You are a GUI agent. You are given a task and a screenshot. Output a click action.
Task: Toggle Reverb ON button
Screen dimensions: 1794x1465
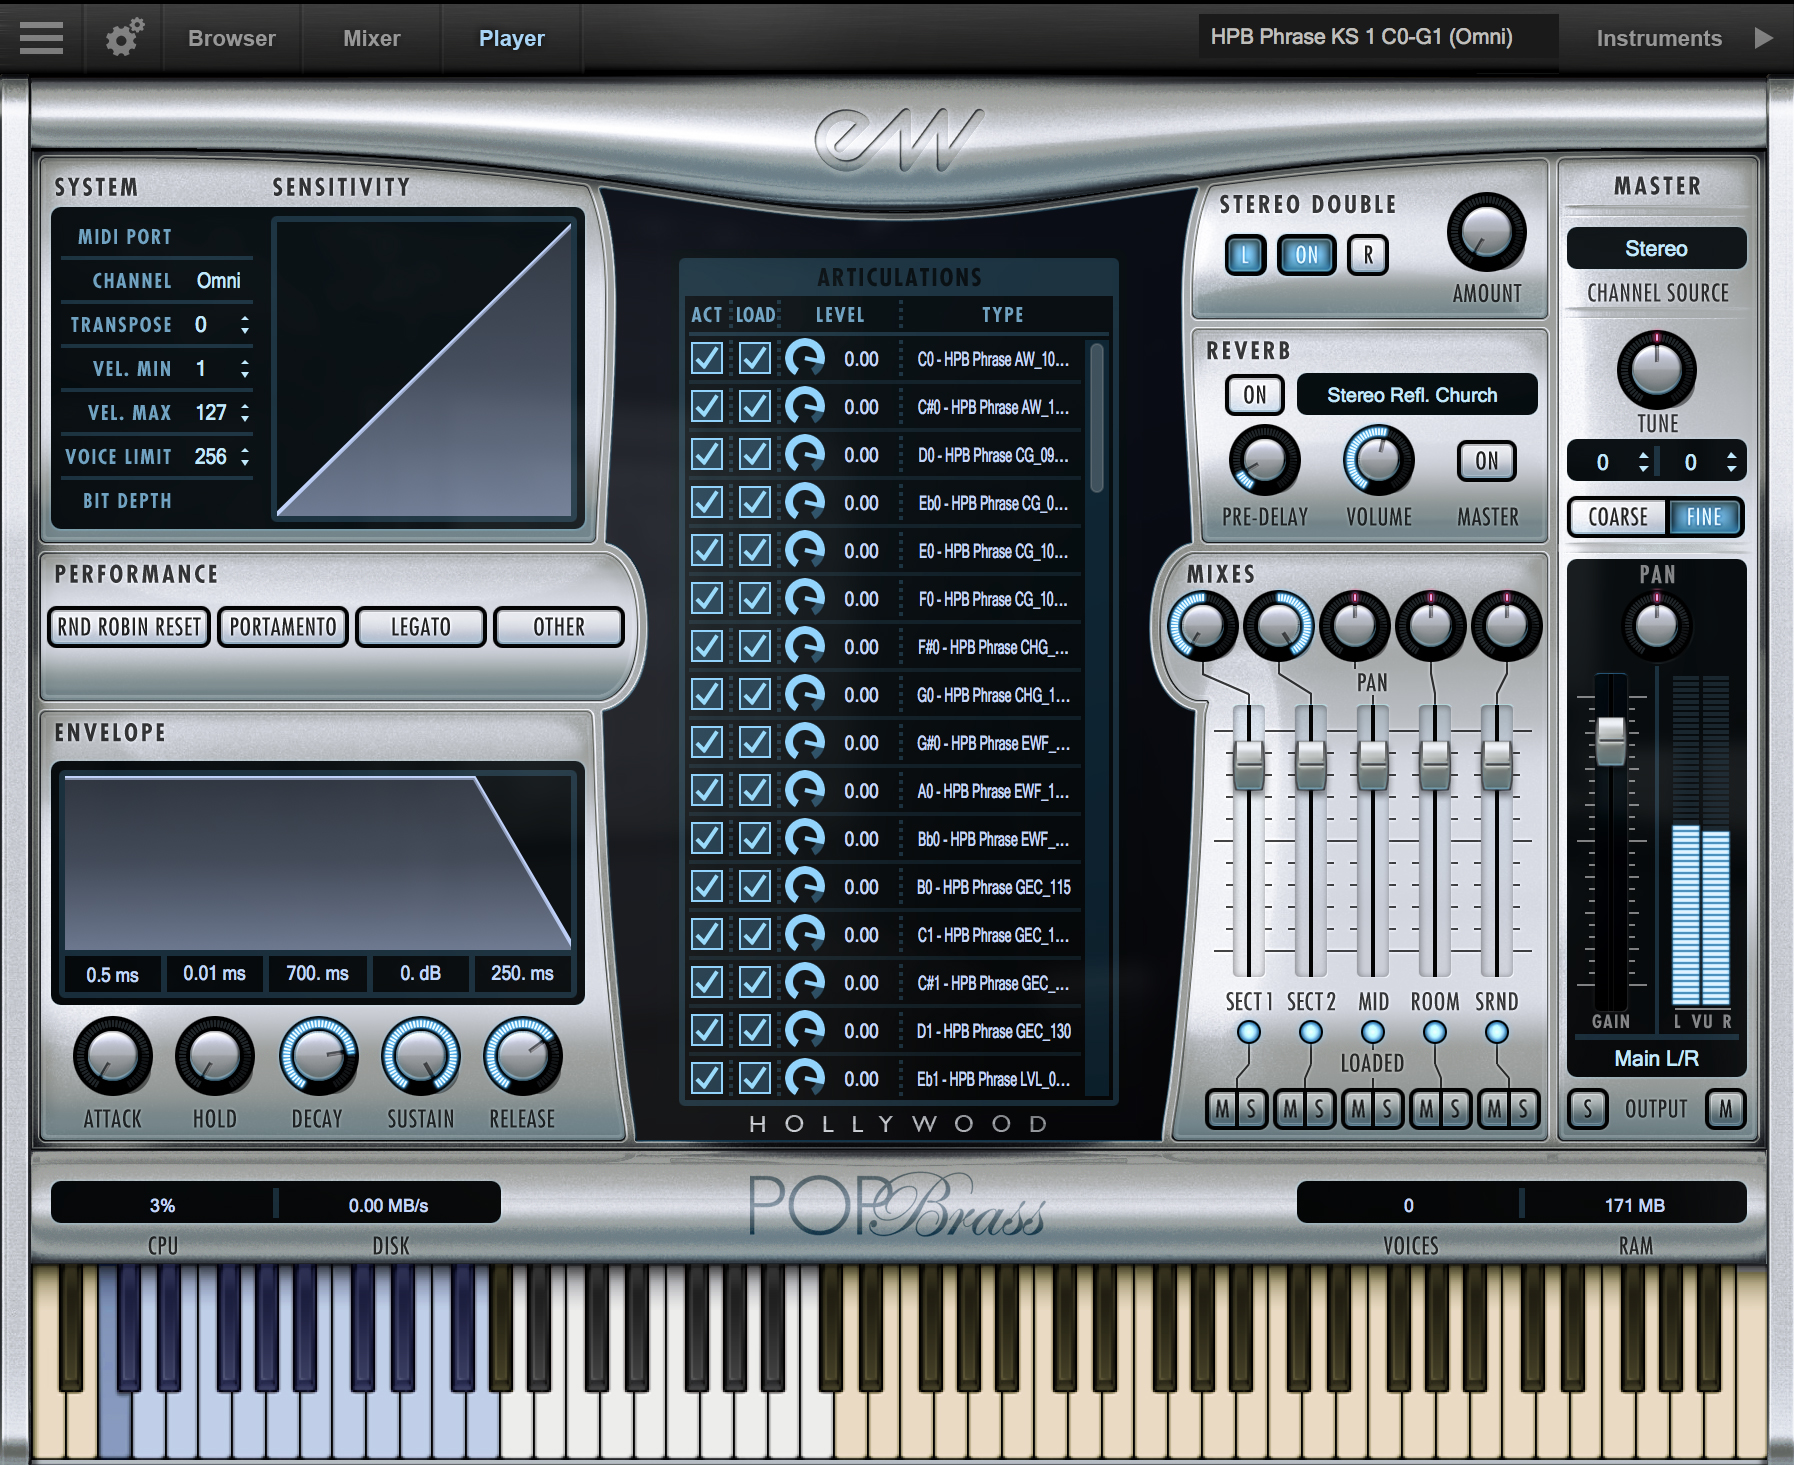click(x=1253, y=395)
